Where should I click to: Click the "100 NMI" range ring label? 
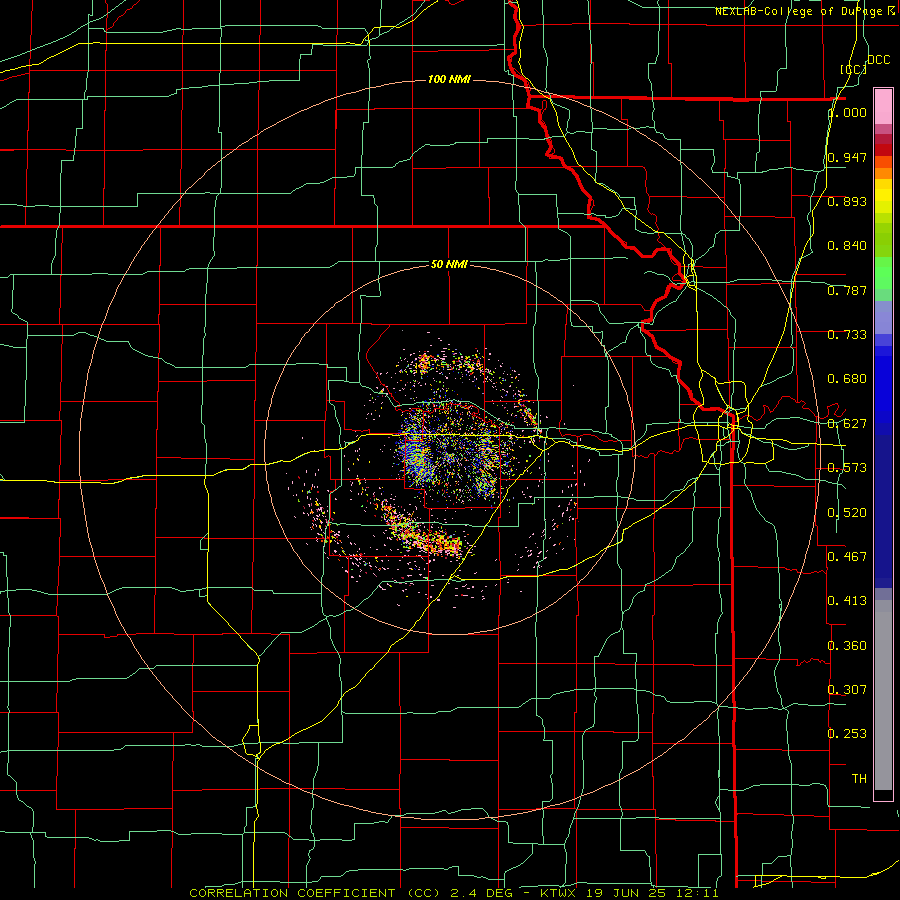pyautogui.click(x=449, y=79)
